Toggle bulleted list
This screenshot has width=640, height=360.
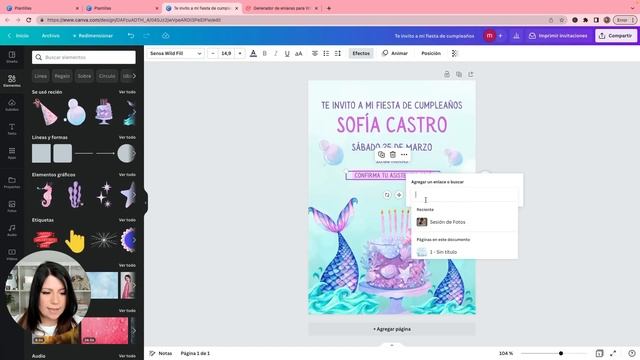tap(326, 53)
